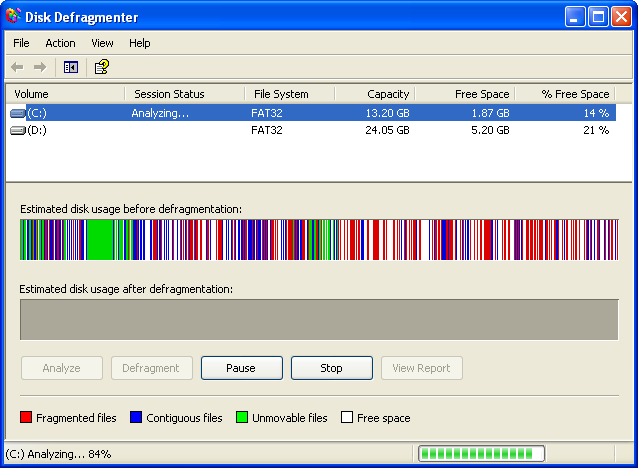This screenshot has height=468, width=638.
Task: Click the blue Contiguous files swatch
Action: coord(136,417)
